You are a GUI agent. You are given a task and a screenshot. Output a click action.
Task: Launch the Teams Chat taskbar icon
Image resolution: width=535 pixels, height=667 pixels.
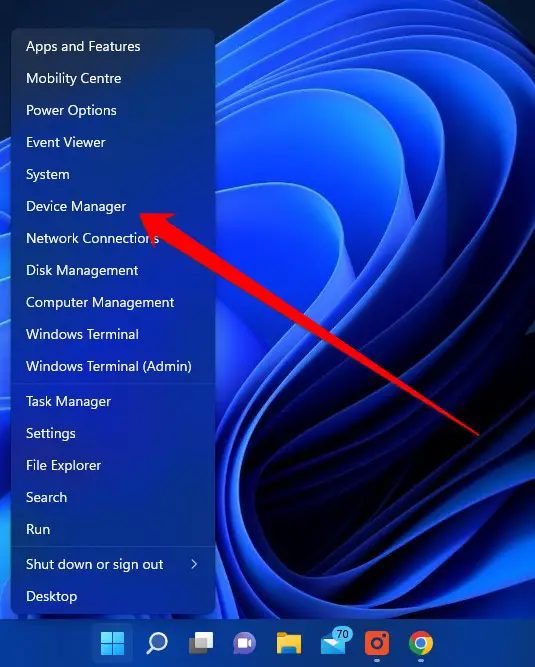pyautogui.click(x=245, y=643)
